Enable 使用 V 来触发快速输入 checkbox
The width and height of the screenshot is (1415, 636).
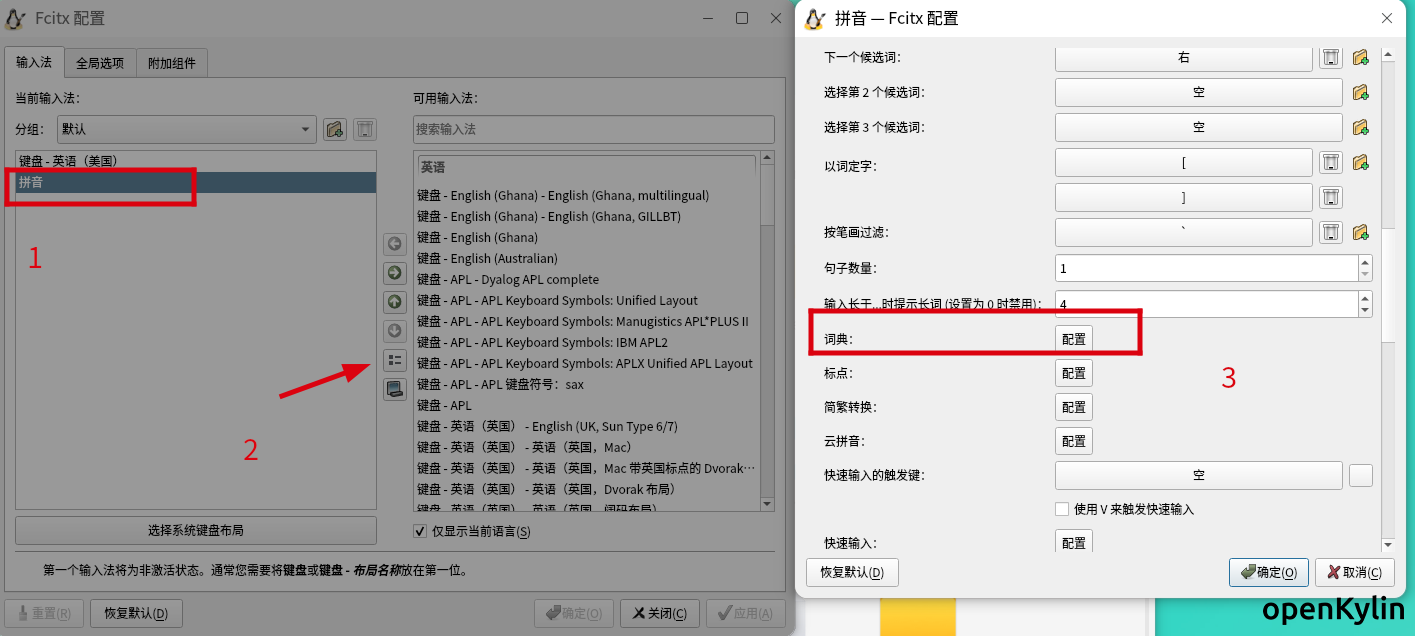coord(1062,509)
